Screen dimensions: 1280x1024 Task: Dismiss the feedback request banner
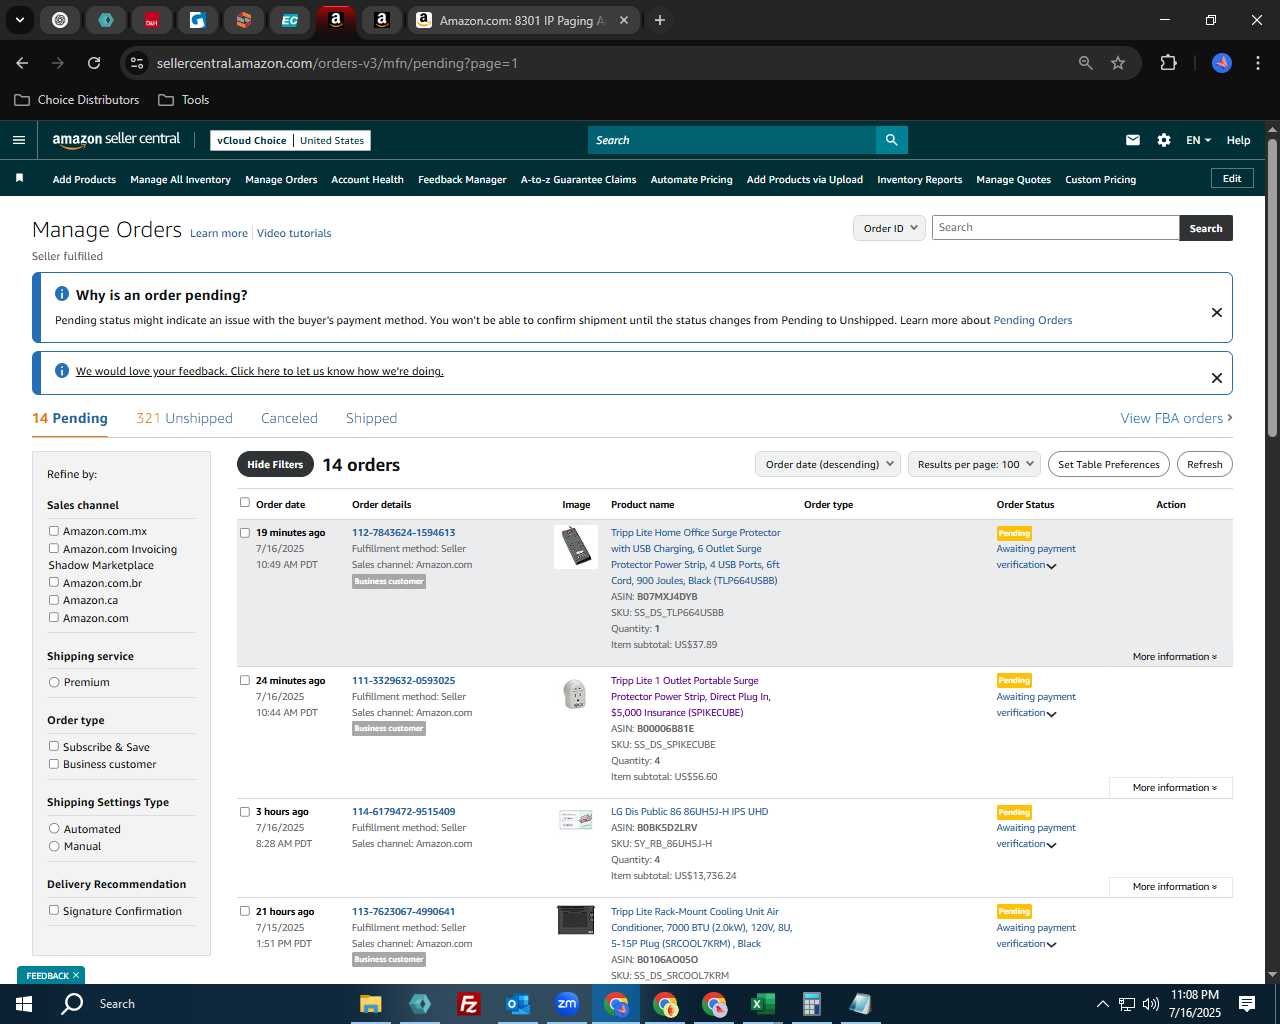click(1217, 378)
